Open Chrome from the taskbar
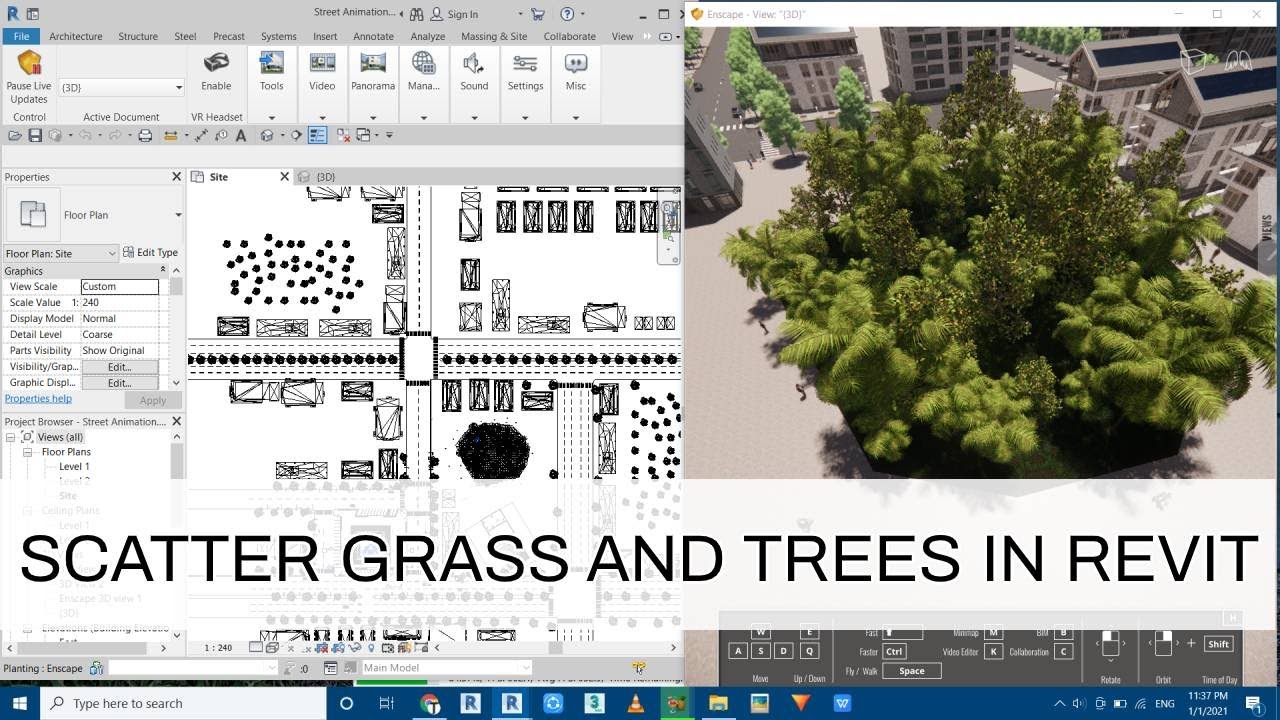The height and width of the screenshot is (720, 1280). tap(430, 703)
